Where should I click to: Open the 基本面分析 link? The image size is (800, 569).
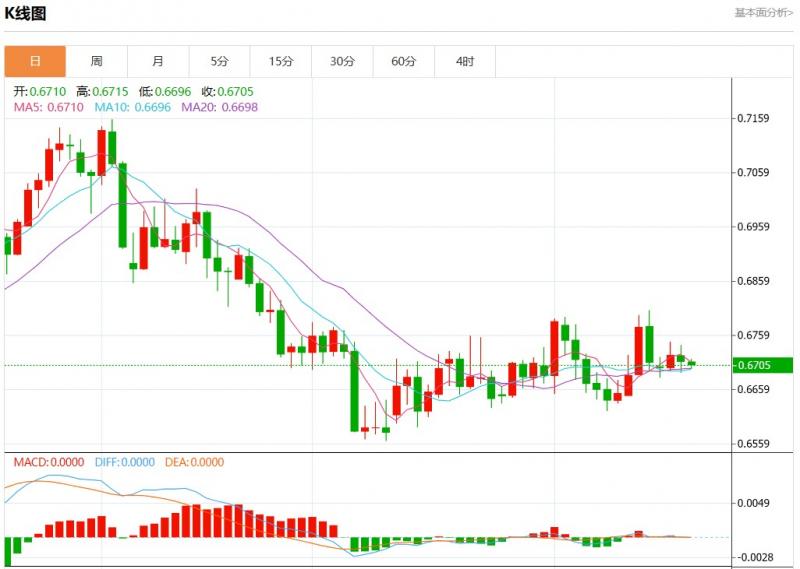764,13
